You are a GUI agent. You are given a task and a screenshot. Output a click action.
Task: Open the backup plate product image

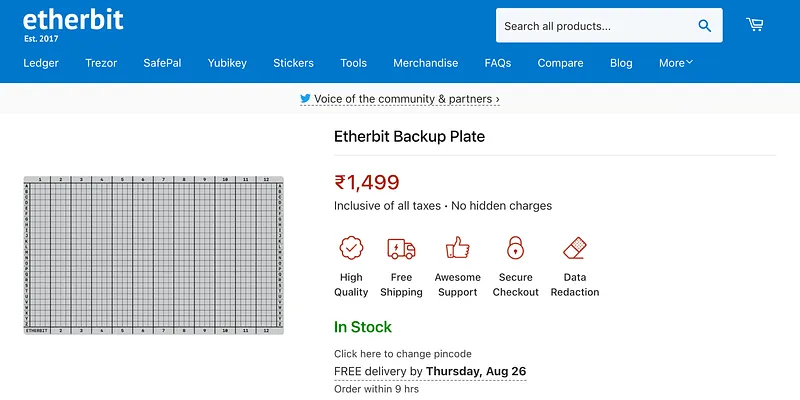[x=154, y=255]
